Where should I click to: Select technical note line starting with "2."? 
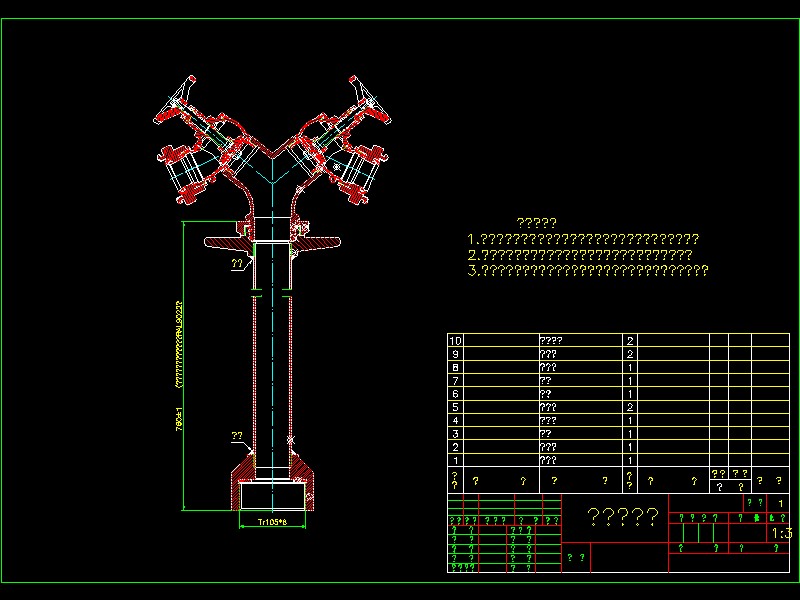coord(580,255)
